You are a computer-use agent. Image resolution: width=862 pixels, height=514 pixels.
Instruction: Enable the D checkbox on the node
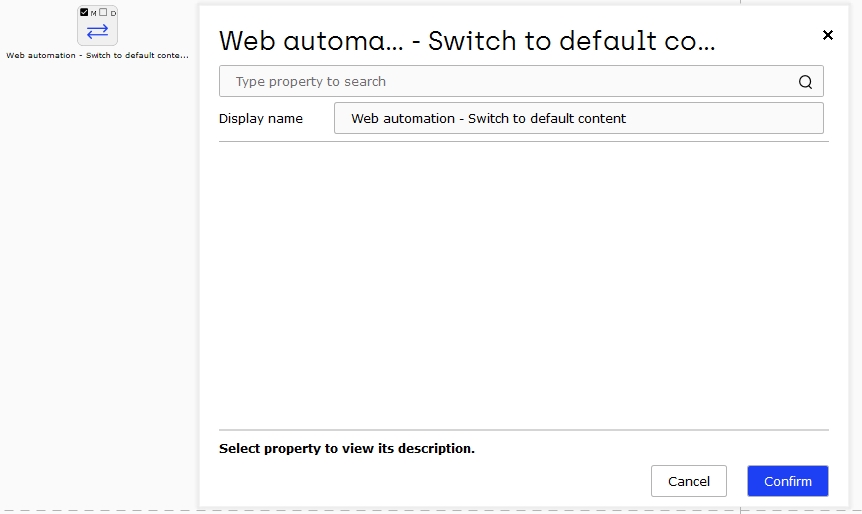(103, 12)
